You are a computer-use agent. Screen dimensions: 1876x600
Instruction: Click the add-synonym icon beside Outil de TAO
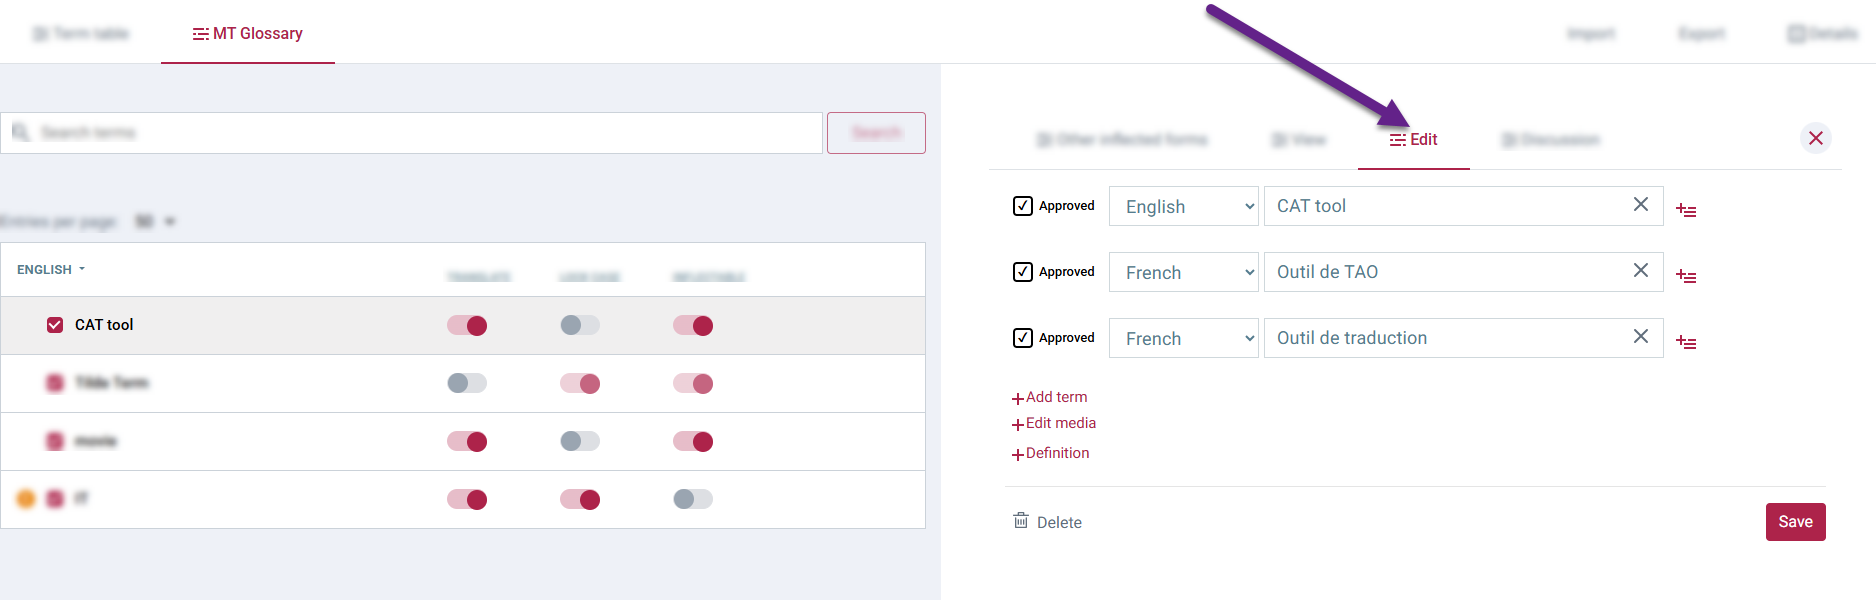click(x=1686, y=276)
